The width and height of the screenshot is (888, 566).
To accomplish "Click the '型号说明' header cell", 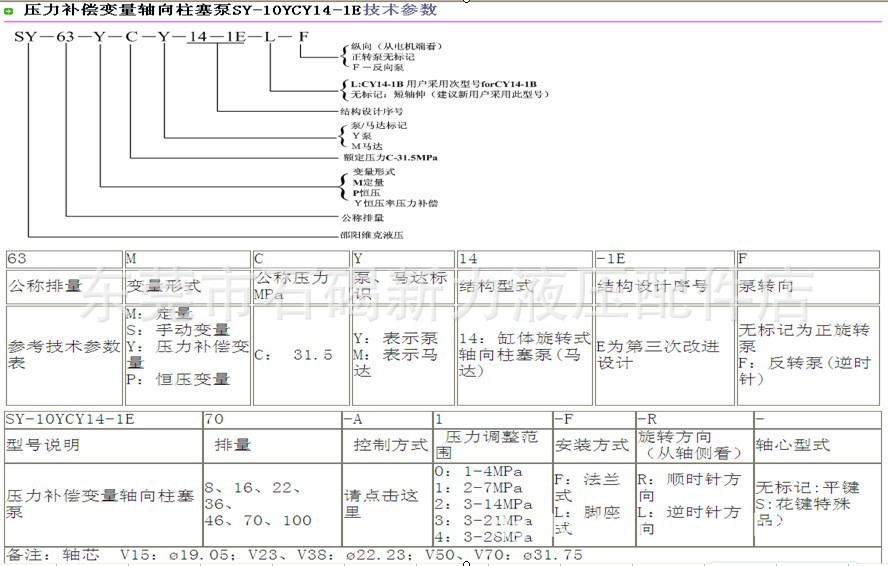I will [103, 445].
